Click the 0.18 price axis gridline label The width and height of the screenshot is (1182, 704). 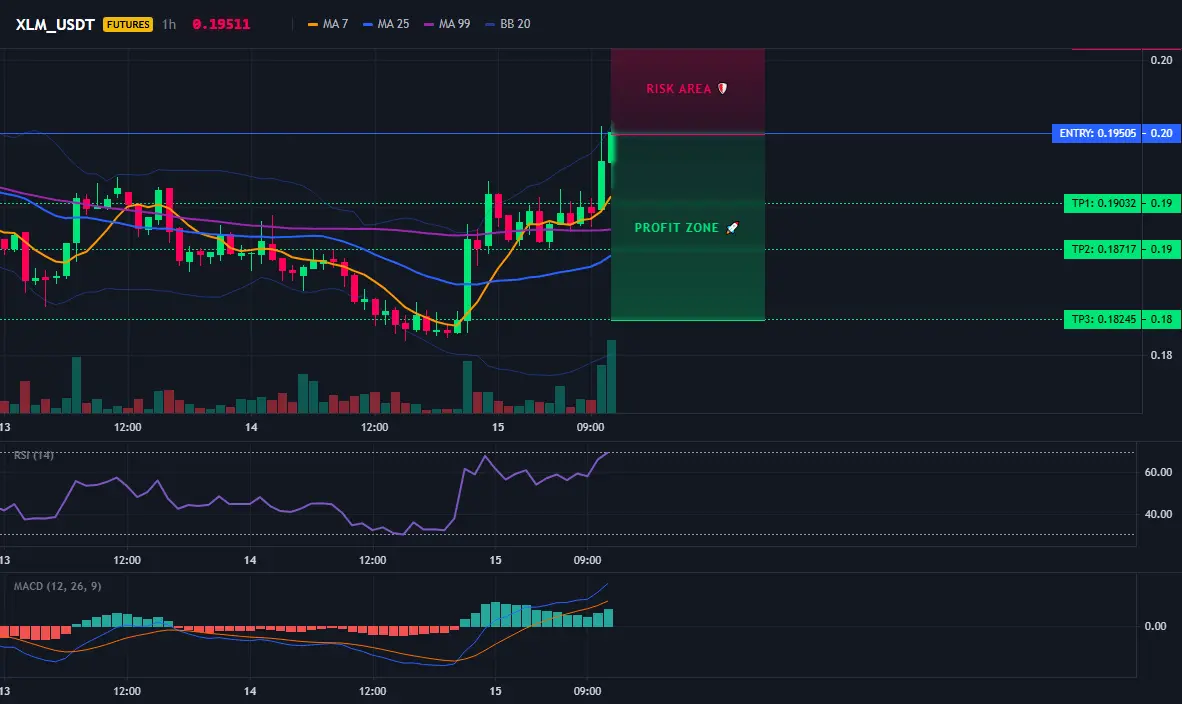1162,355
